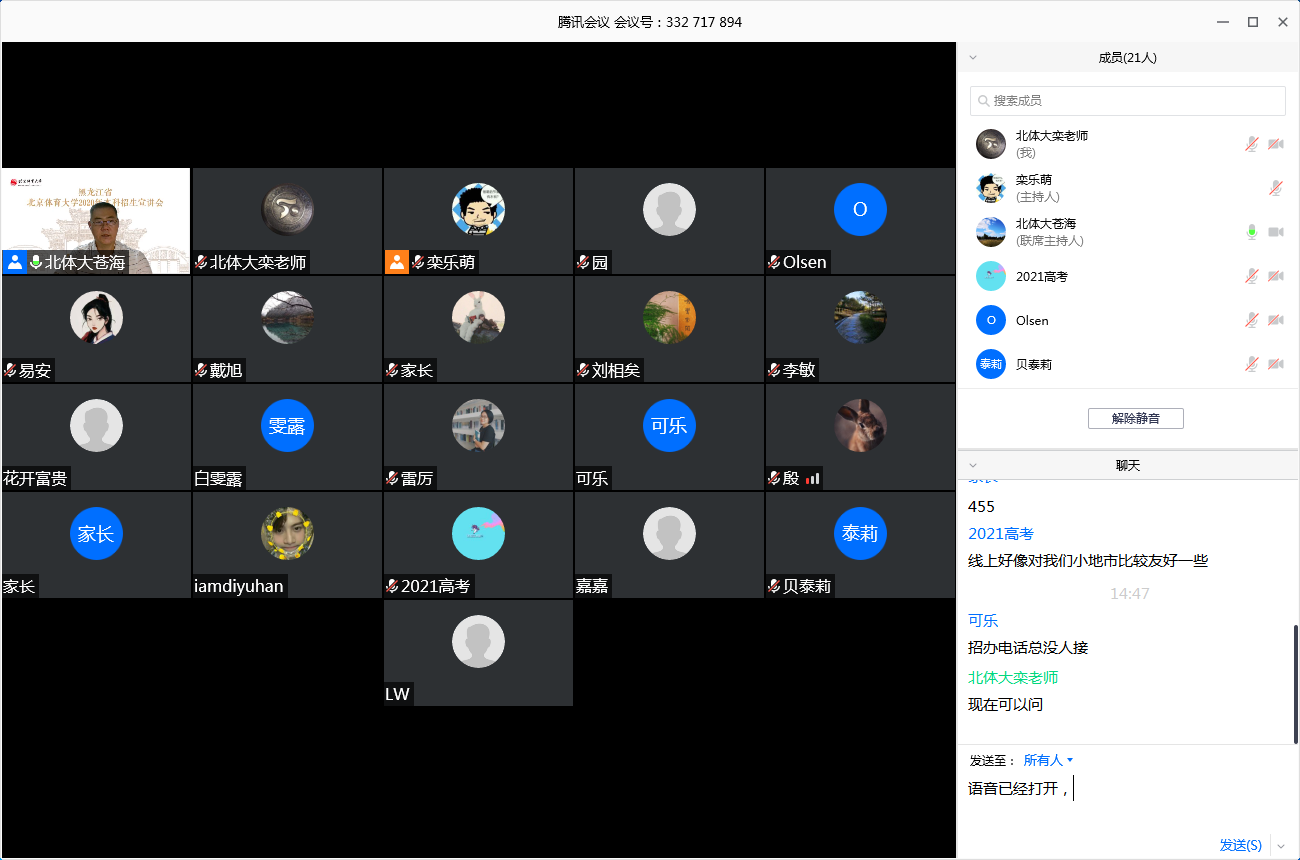Unmute 北体大奕老师's microphone in member list
The width and height of the screenshot is (1300, 860).
(1251, 144)
